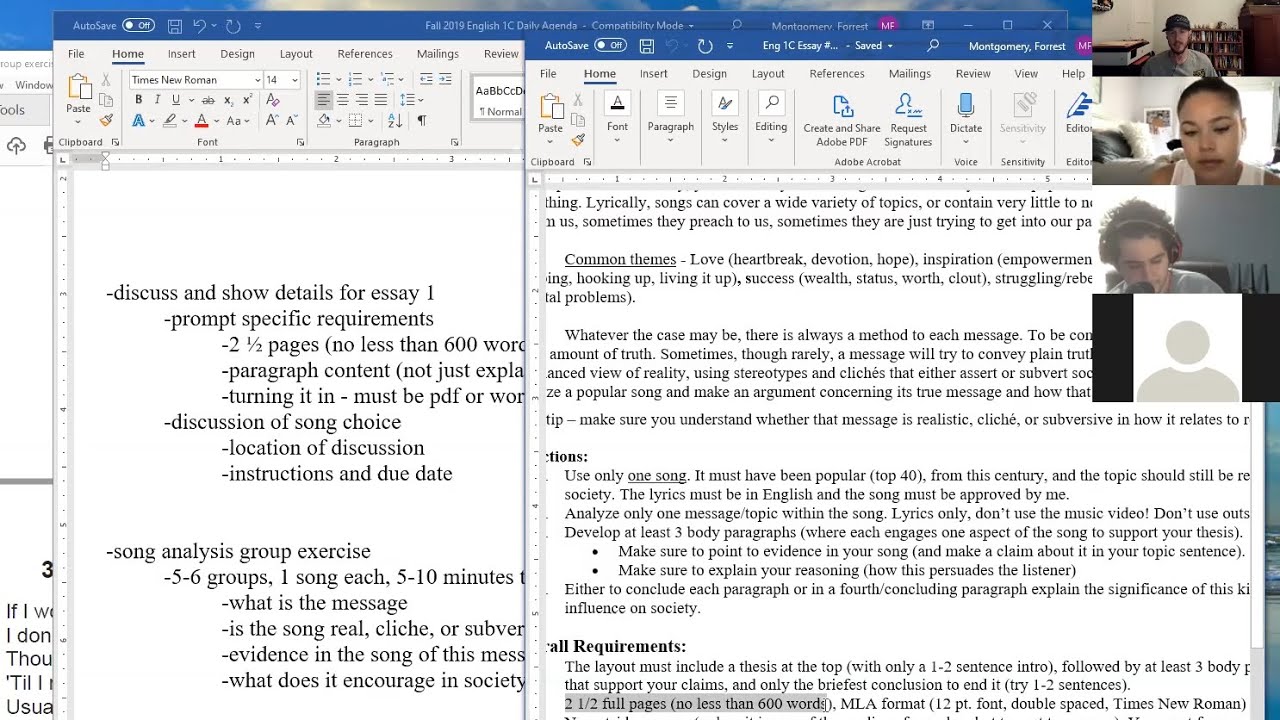Increase indent in Daily Agenda window
Image resolution: width=1280 pixels, height=720 pixels.
447,79
